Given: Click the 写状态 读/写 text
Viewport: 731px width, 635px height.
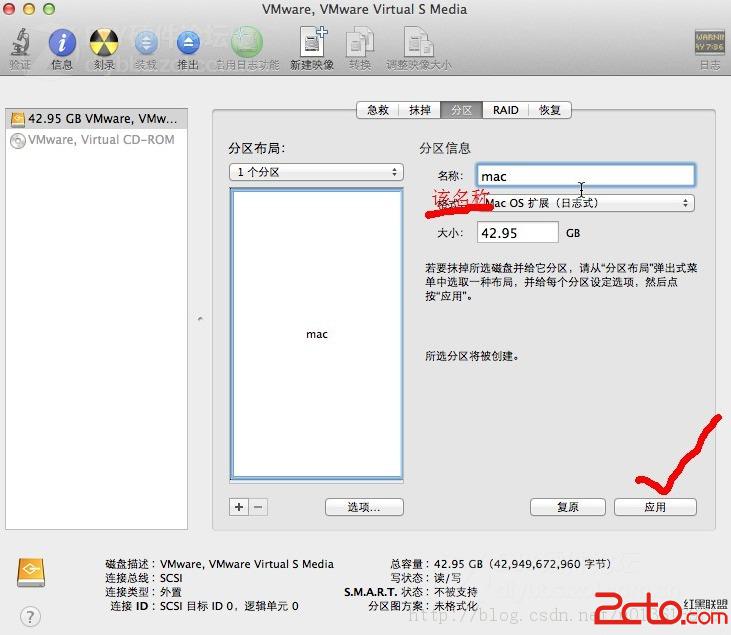Looking at the screenshot, I should click(x=426, y=578).
